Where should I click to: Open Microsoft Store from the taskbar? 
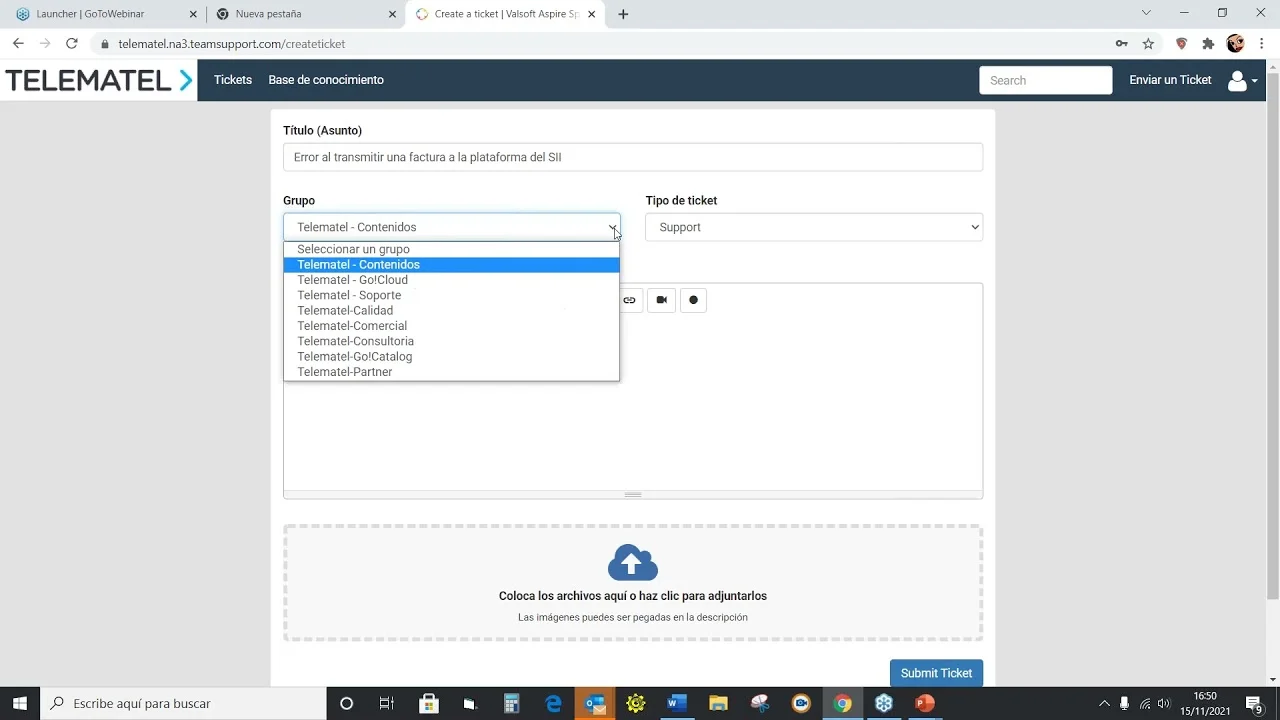(429, 703)
